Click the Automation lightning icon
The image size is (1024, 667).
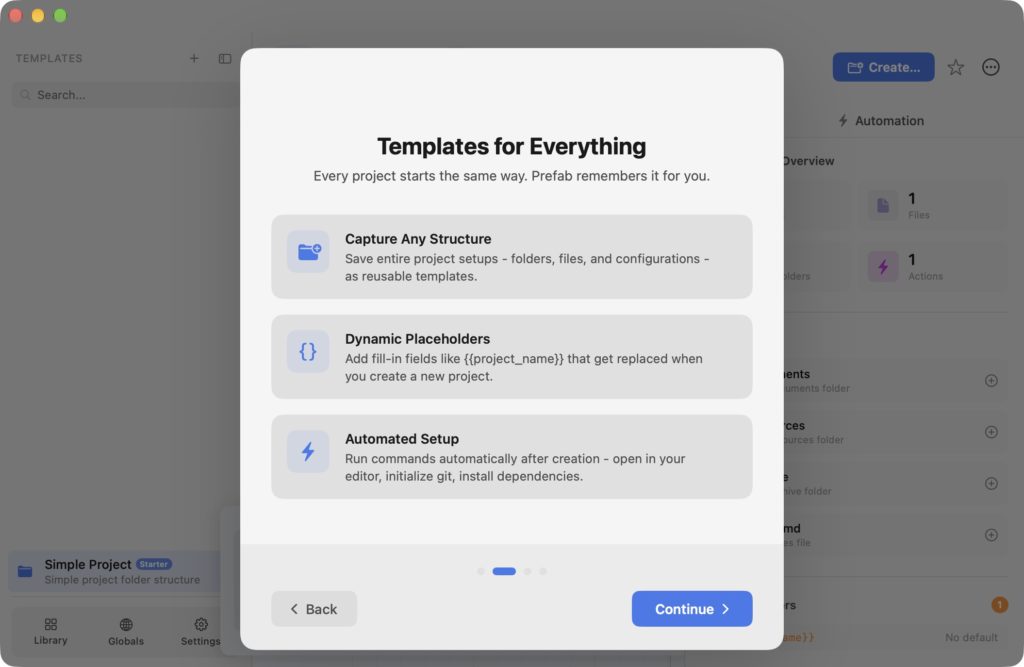843,121
